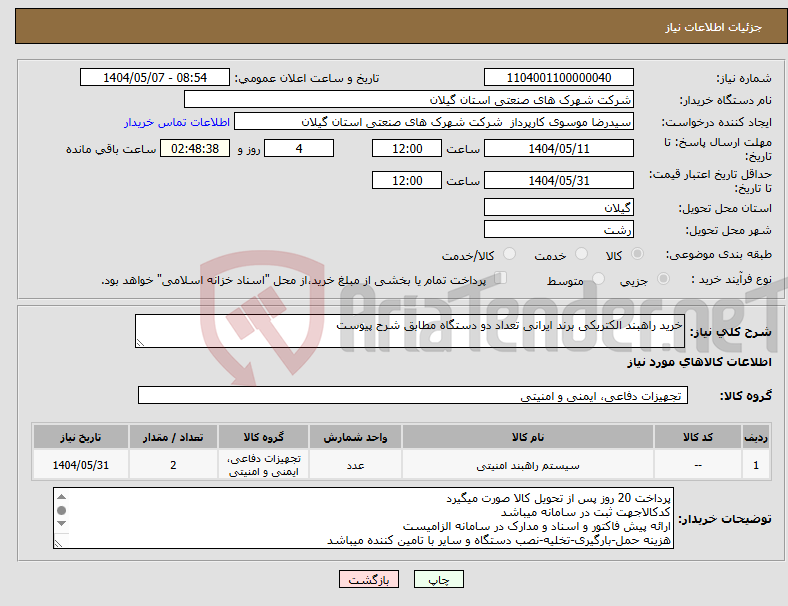Click the delivery city field رشت

click(x=558, y=229)
